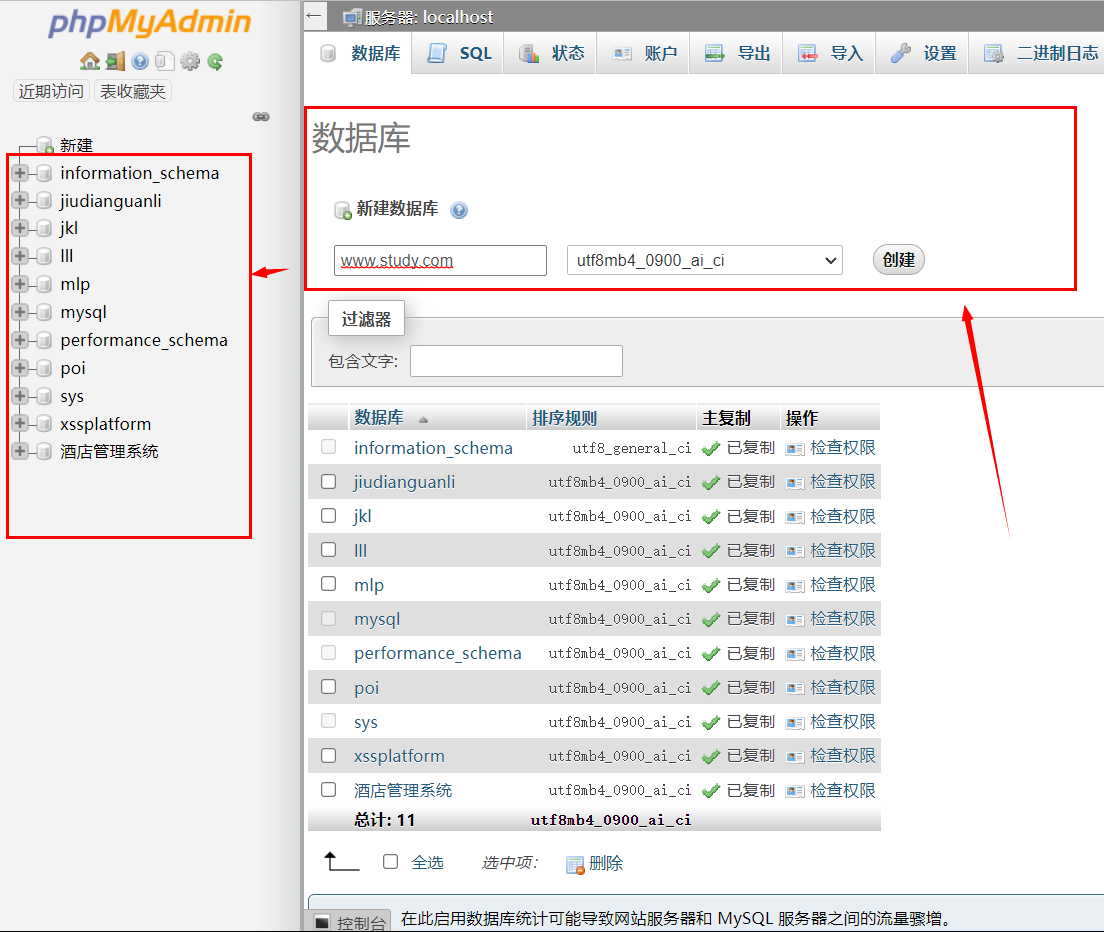Open the SQL documentation page icon
The image size is (1104, 932).
point(165,61)
